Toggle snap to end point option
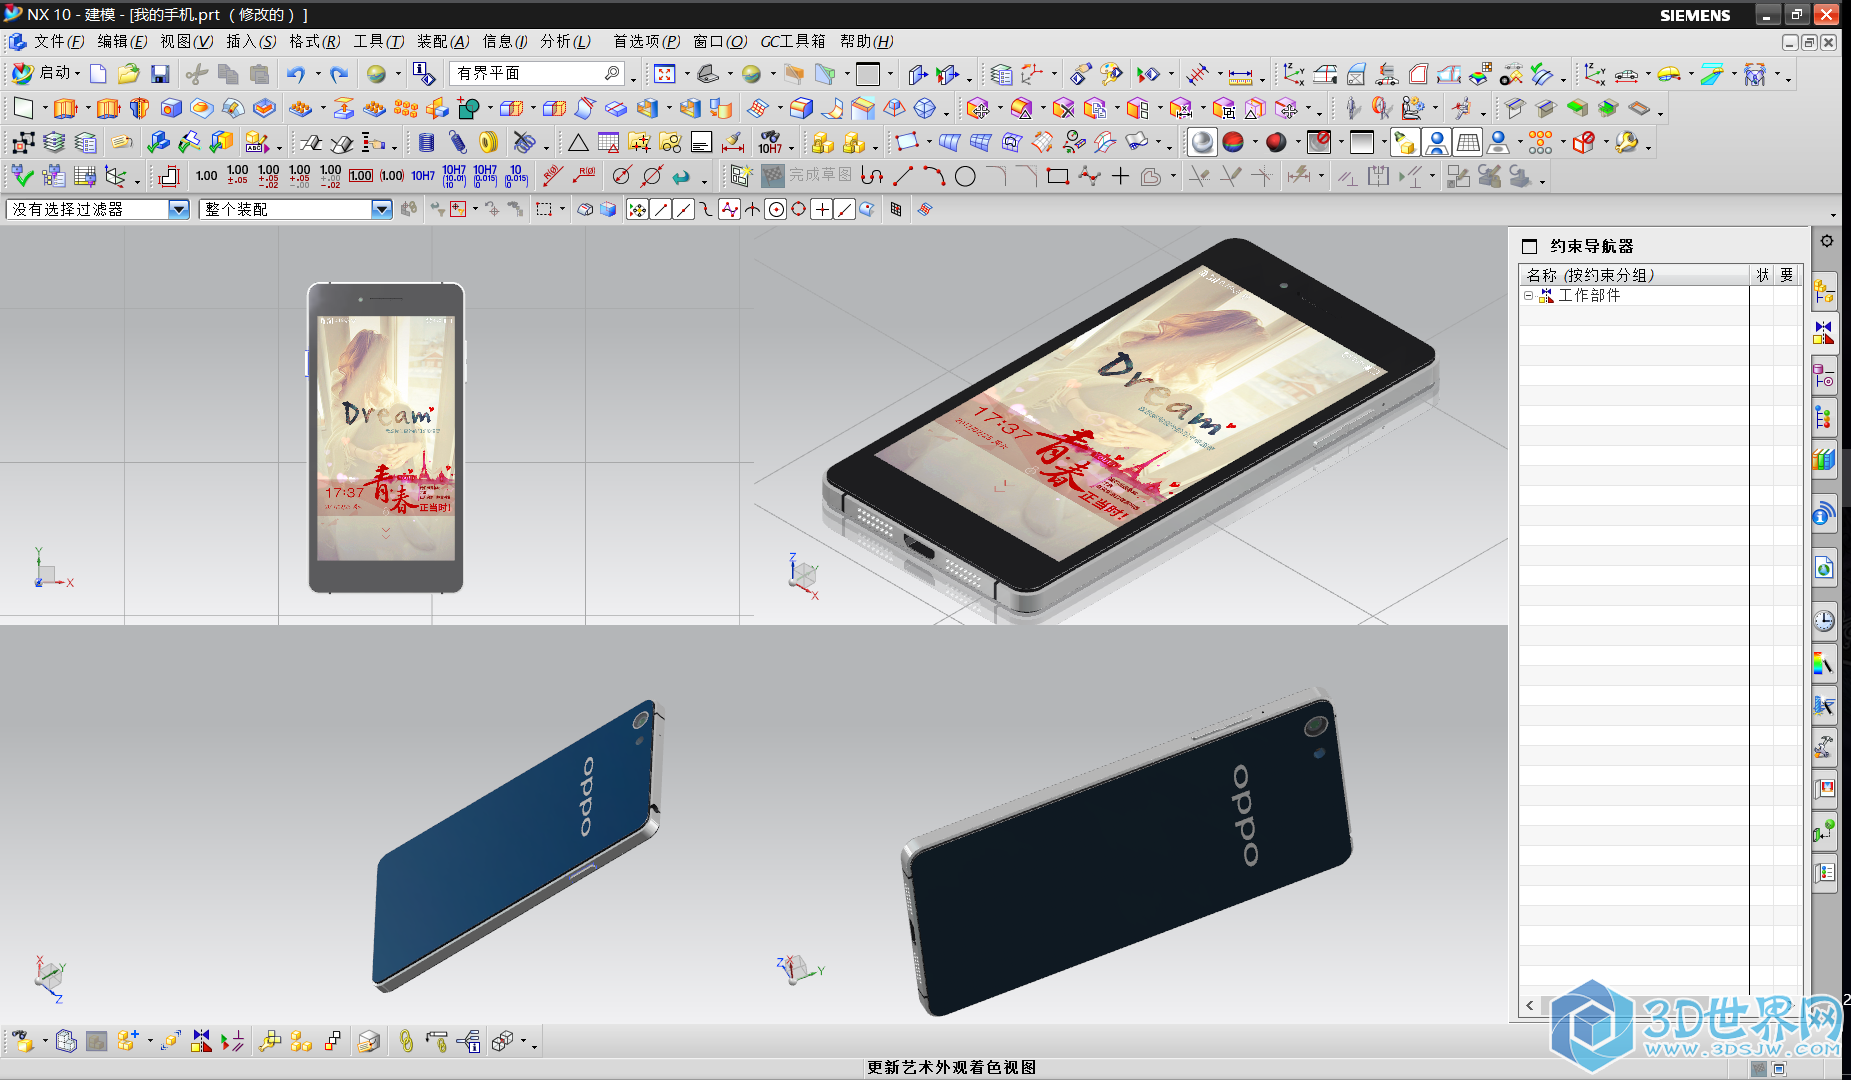This screenshot has height=1080, width=1851. [661, 209]
